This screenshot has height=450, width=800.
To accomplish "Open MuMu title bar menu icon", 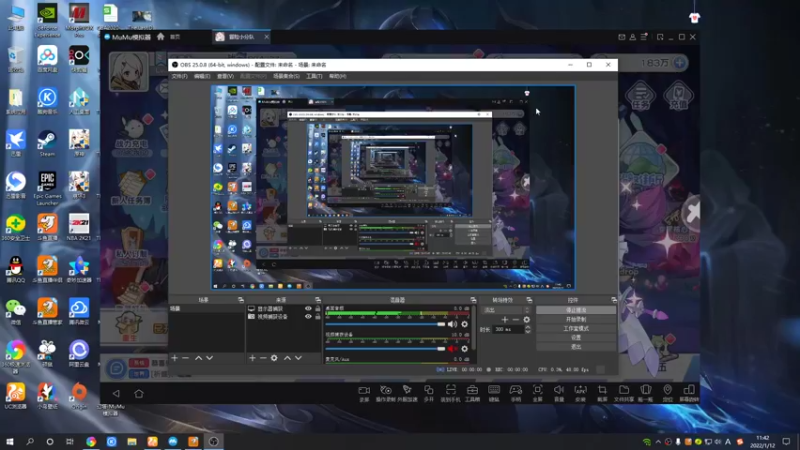I will tap(644, 37).
